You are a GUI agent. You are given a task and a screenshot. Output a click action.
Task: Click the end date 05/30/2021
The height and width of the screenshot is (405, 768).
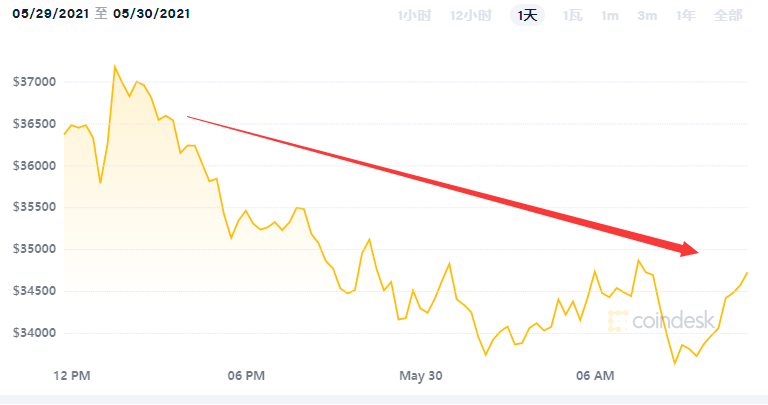pyautogui.click(x=148, y=15)
